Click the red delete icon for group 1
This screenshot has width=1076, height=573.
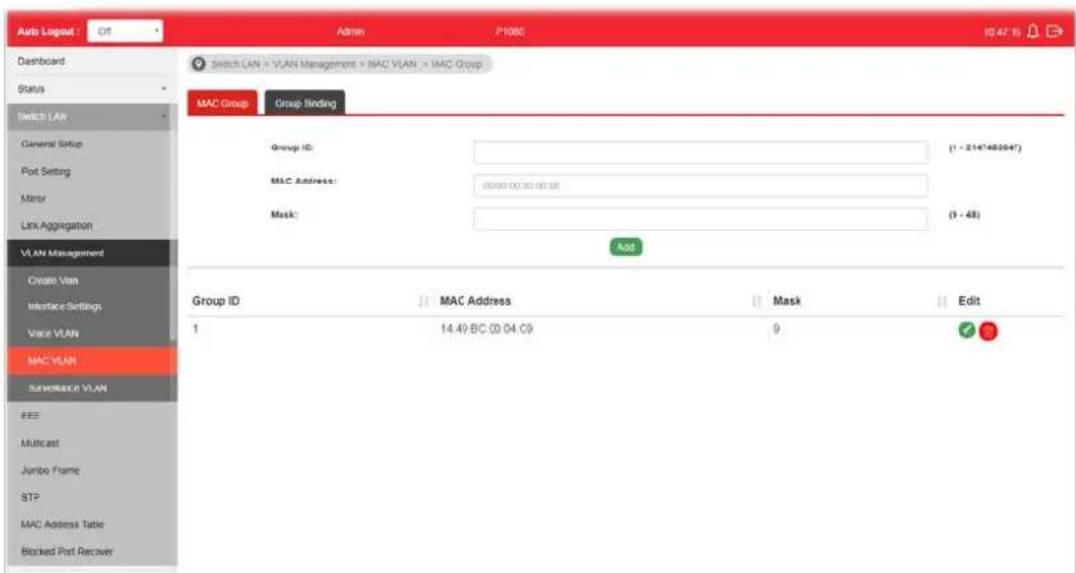[988, 331]
